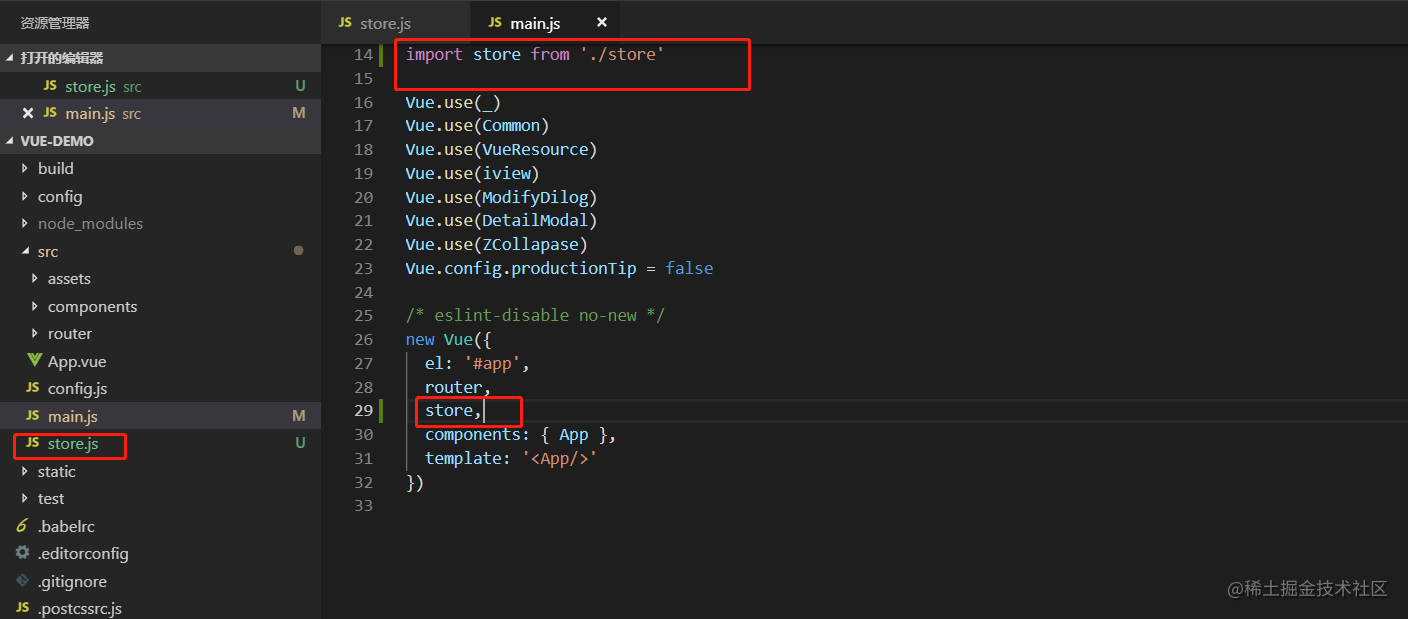Image resolution: width=1408 pixels, height=619 pixels.
Task: Click the 资源管理器 panel title
Action: pyautogui.click(x=55, y=22)
